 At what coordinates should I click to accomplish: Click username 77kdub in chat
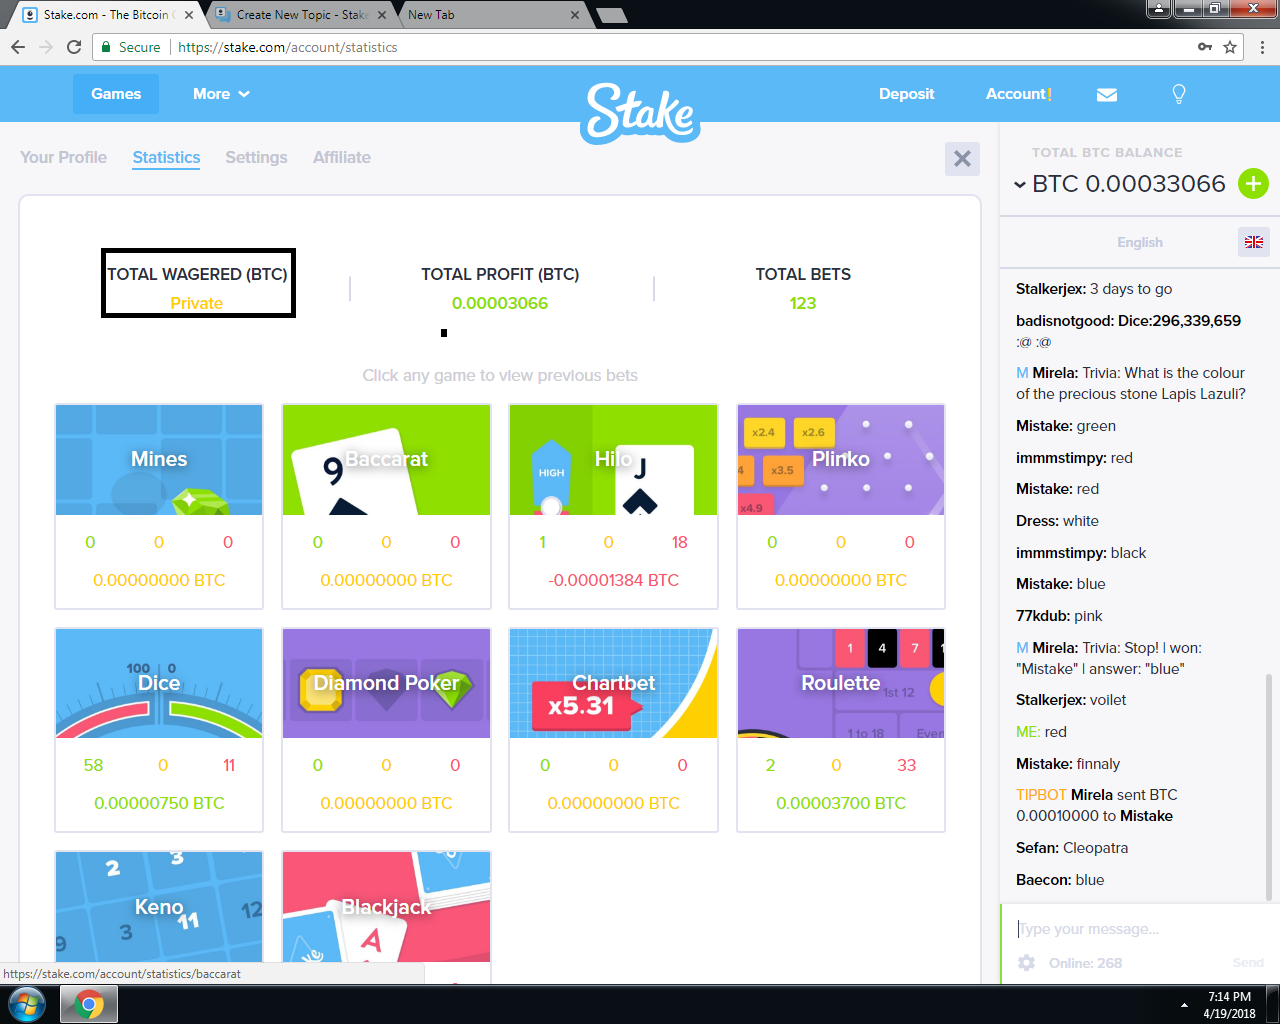coord(1043,616)
